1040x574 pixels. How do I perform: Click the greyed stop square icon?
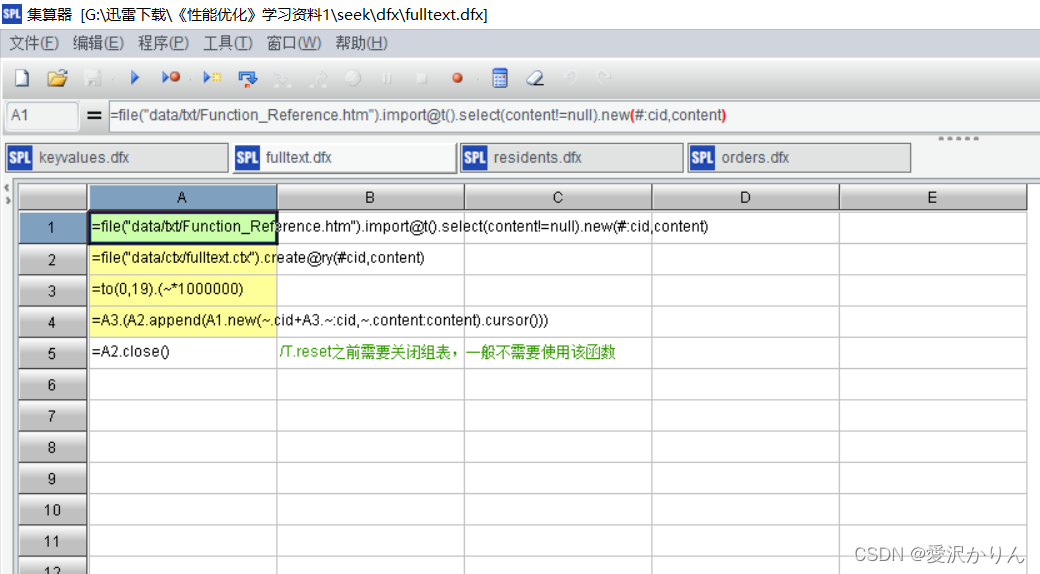point(421,78)
